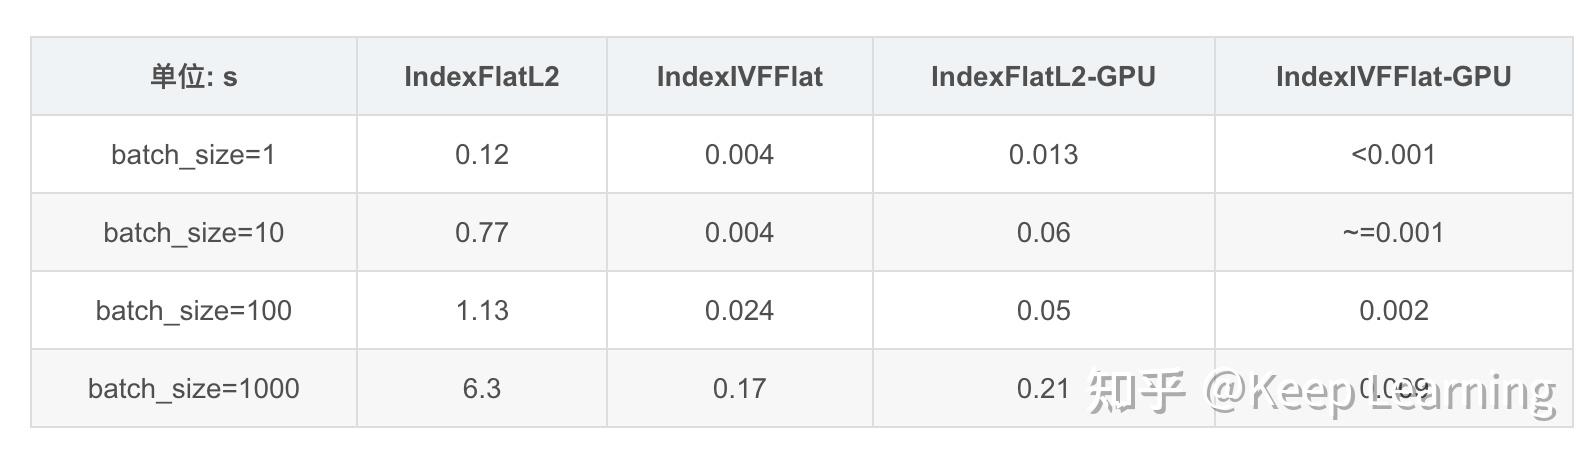Click the batch_size=1000 row label
1596x464 pixels.
tap(194, 389)
